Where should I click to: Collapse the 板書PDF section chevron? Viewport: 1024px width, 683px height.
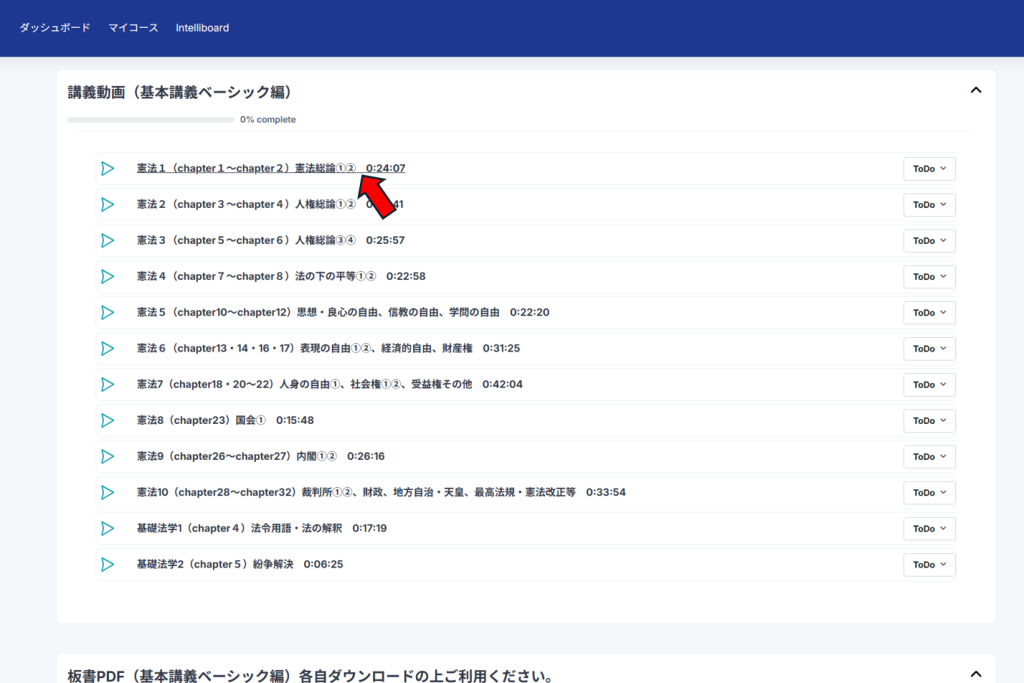976,673
